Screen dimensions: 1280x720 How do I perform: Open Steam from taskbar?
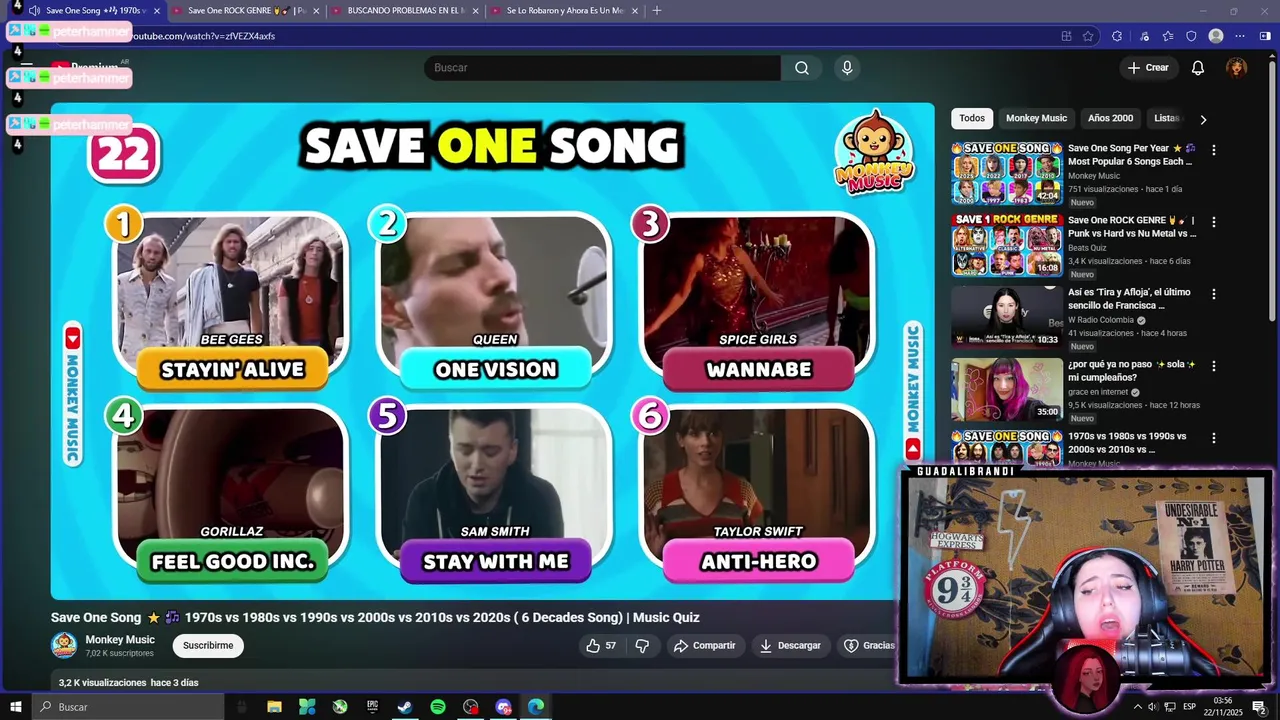coord(405,707)
